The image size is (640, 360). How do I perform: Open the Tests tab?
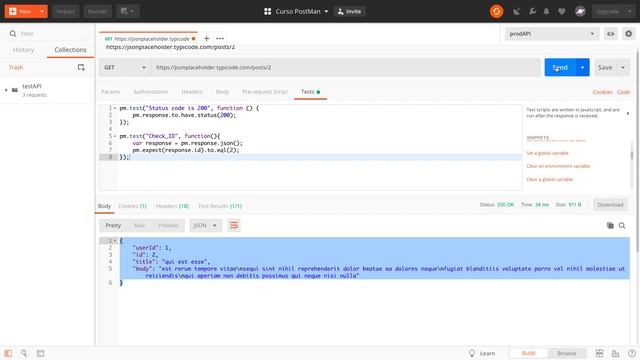coord(310,92)
